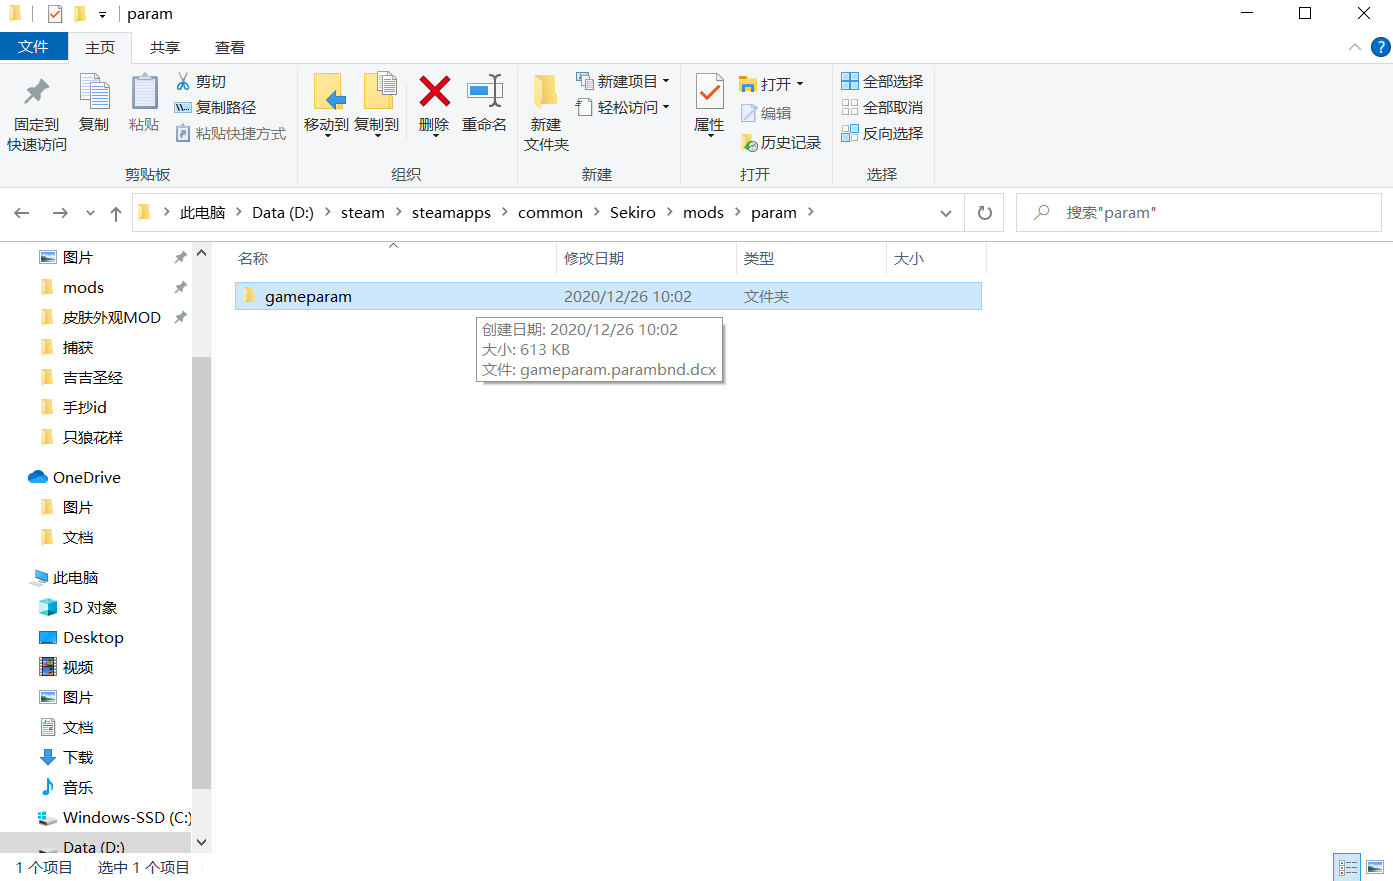
Task: Expand the address bar history dropdown
Action: (945, 213)
